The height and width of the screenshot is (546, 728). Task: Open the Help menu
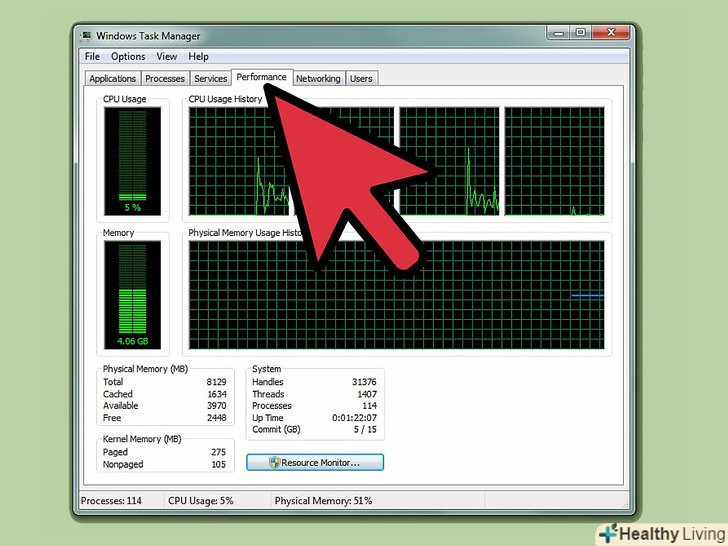tap(198, 57)
